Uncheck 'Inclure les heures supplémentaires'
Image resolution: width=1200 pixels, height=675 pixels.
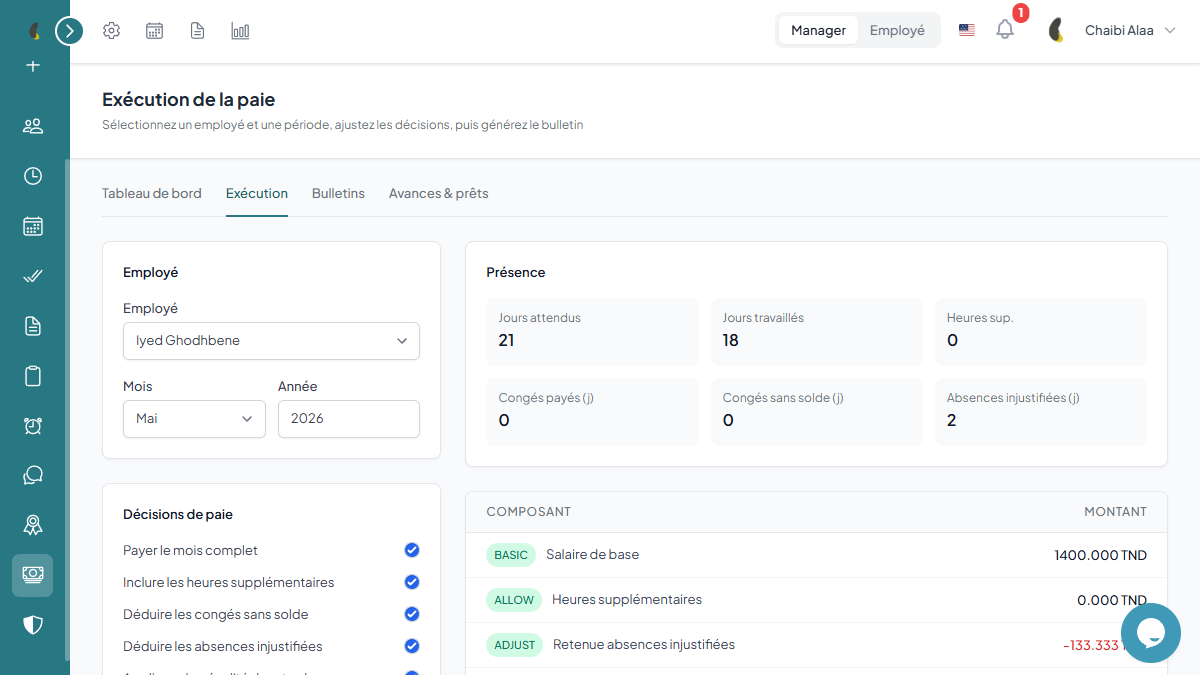pos(412,582)
